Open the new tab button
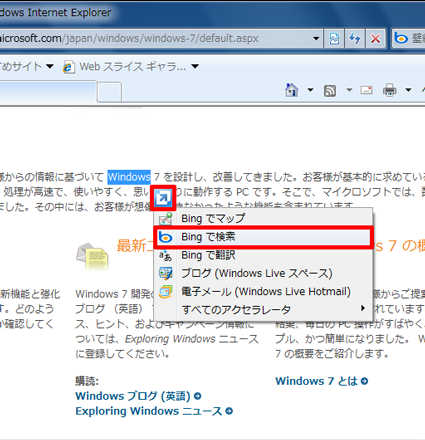 point(109,92)
